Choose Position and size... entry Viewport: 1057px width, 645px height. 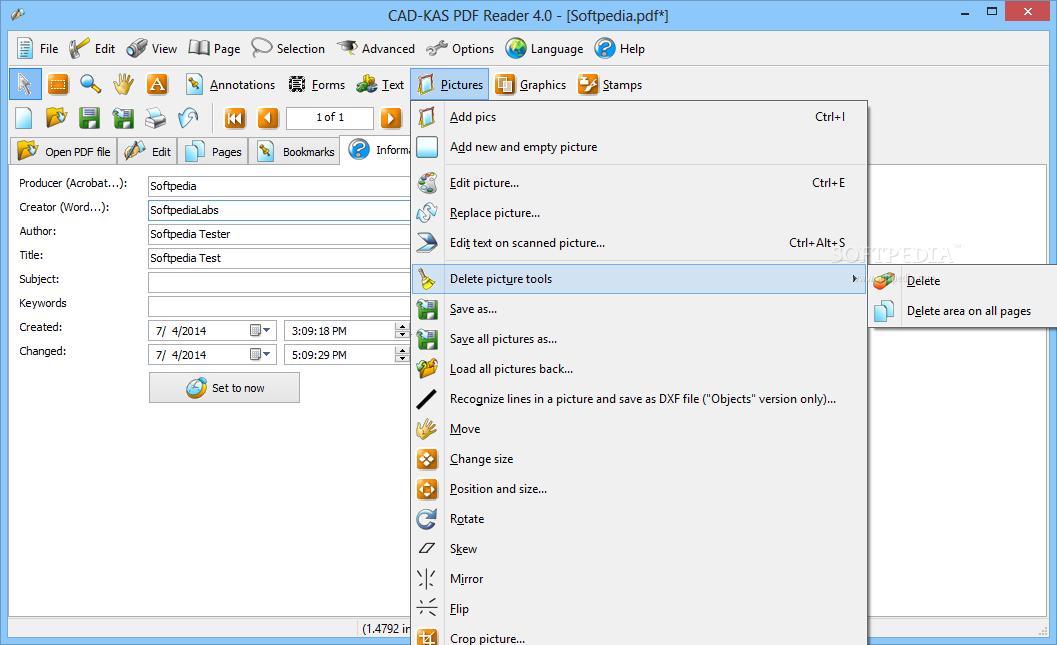coord(639,489)
